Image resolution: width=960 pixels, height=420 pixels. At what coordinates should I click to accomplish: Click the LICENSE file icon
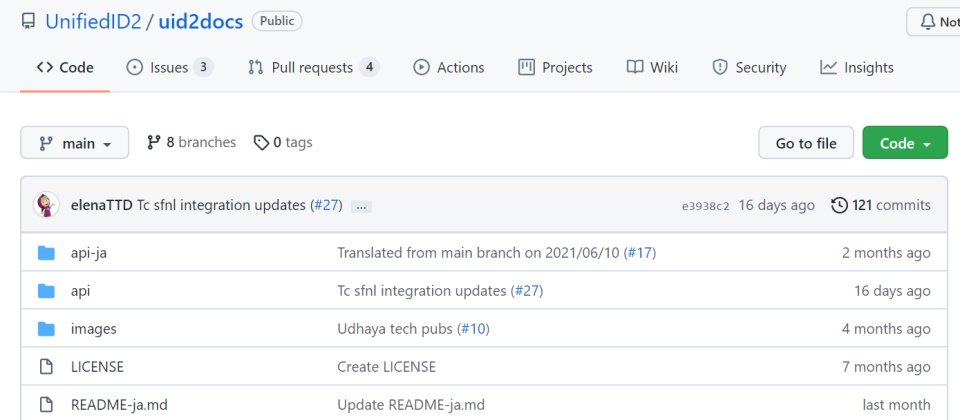pos(47,367)
